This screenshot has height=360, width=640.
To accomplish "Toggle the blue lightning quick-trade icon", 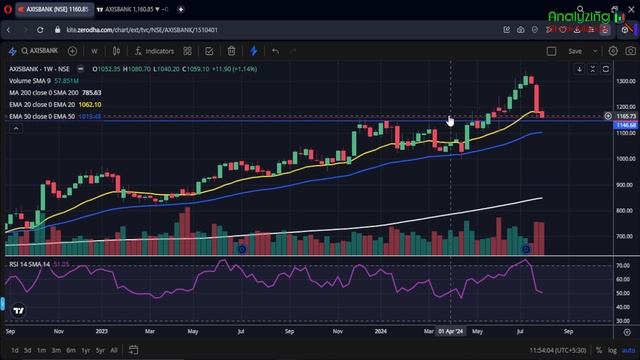I will click(x=253, y=51).
